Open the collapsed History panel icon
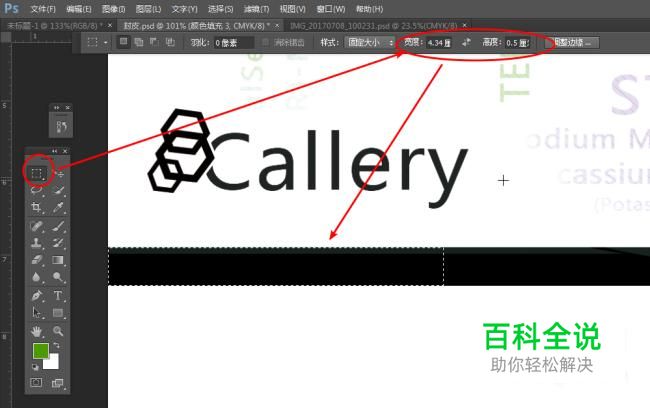650x408 pixels. [61, 126]
